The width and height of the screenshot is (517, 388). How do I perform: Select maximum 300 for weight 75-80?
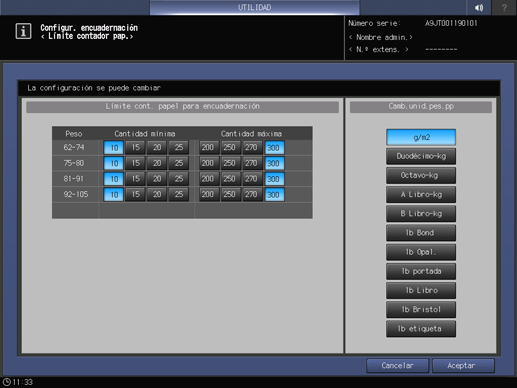[x=274, y=163]
